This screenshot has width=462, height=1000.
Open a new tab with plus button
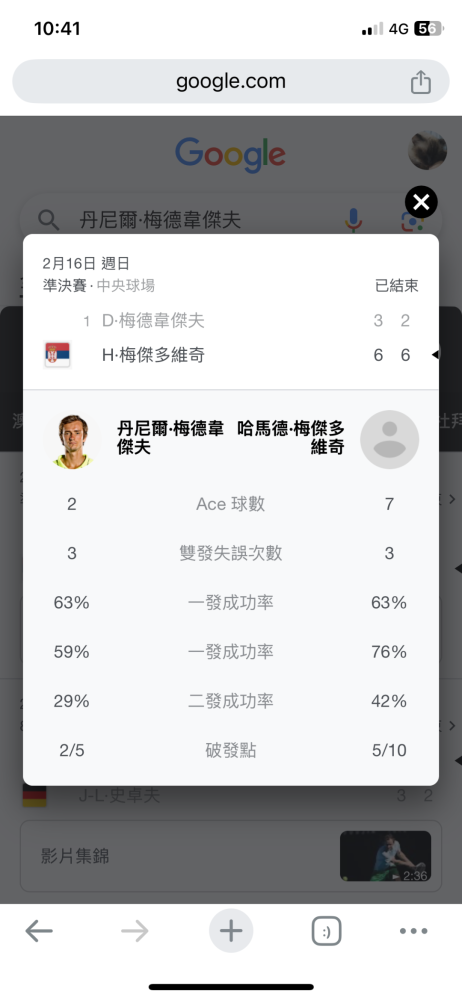pos(231,931)
